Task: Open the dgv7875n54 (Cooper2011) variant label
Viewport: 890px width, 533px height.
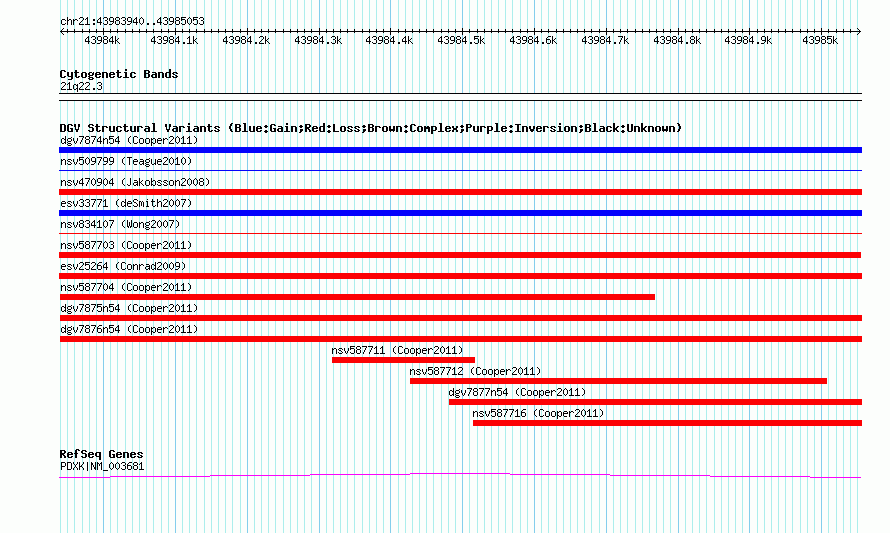Action: pyautogui.click(x=129, y=308)
